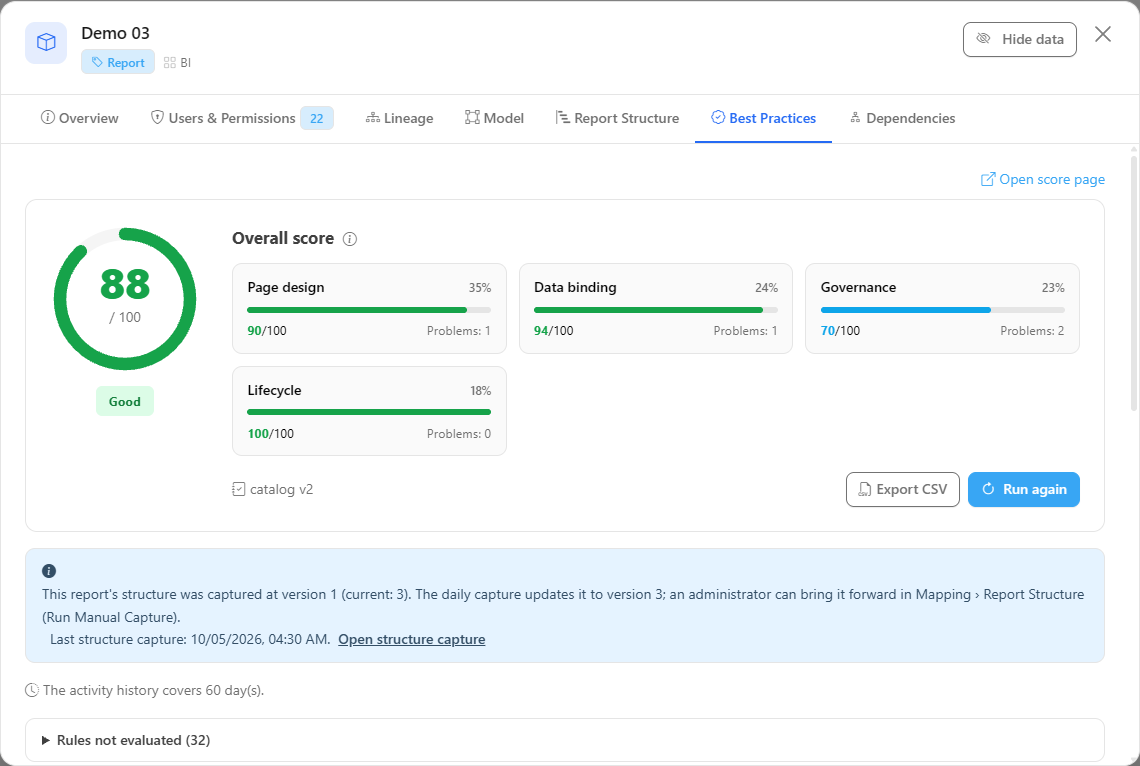
Task: Open the Page design score card
Action: coord(369,308)
